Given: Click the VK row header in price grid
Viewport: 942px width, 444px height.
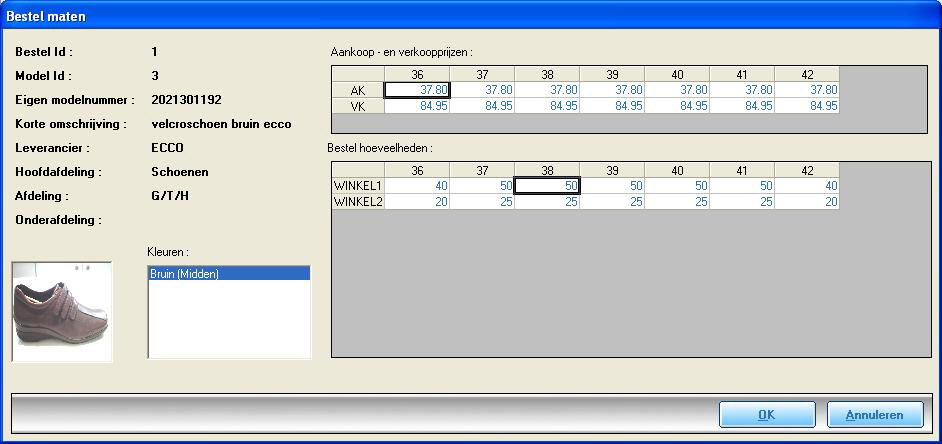Looking at the screenshot, I should [358, 106].
